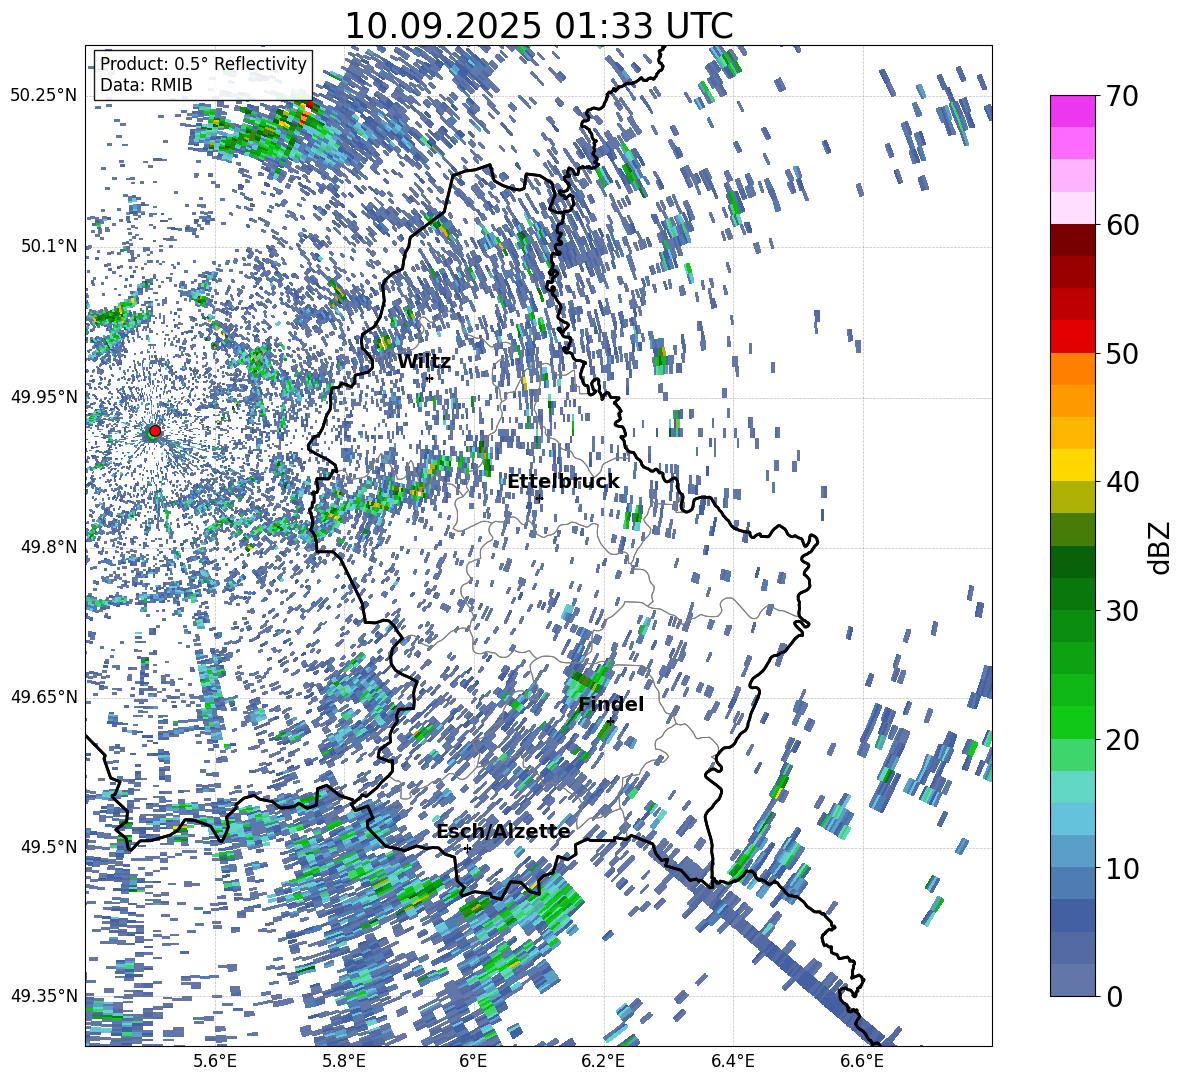Click the Esch/Alzette city label

click(503, 832)
